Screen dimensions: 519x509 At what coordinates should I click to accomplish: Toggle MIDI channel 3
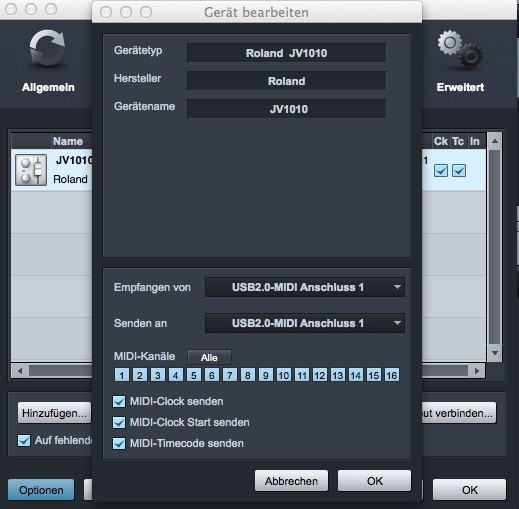click(x=158, y=375)
